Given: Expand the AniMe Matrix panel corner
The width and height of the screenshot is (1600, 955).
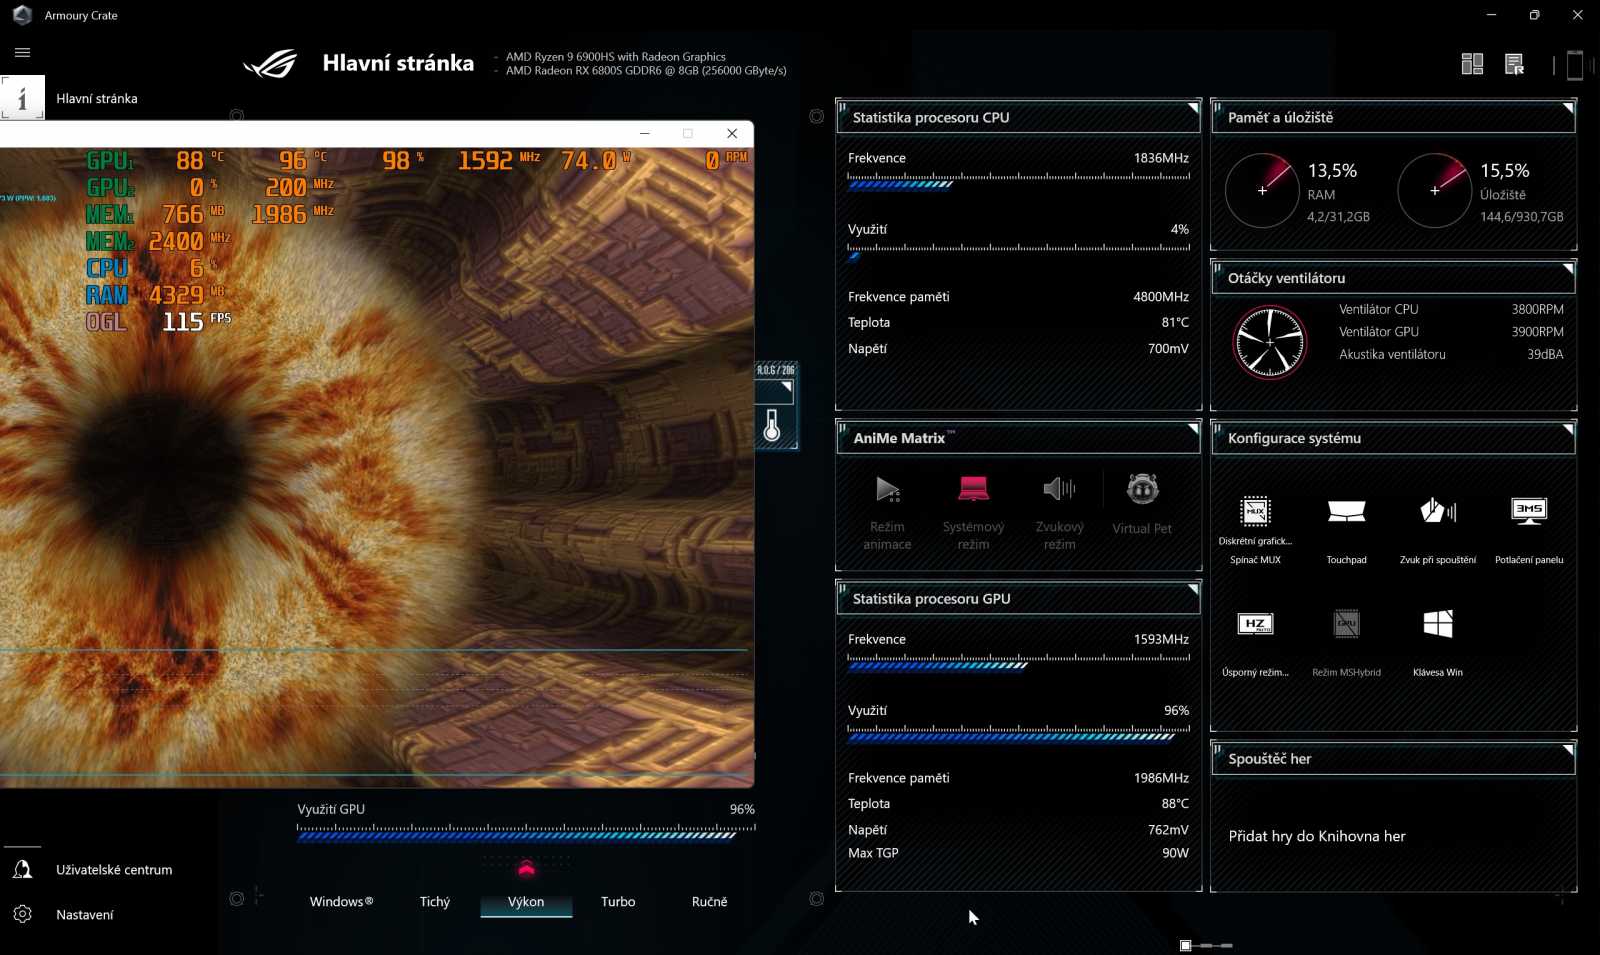Looking at the screenshot, I should click(x=1193, y=429).
